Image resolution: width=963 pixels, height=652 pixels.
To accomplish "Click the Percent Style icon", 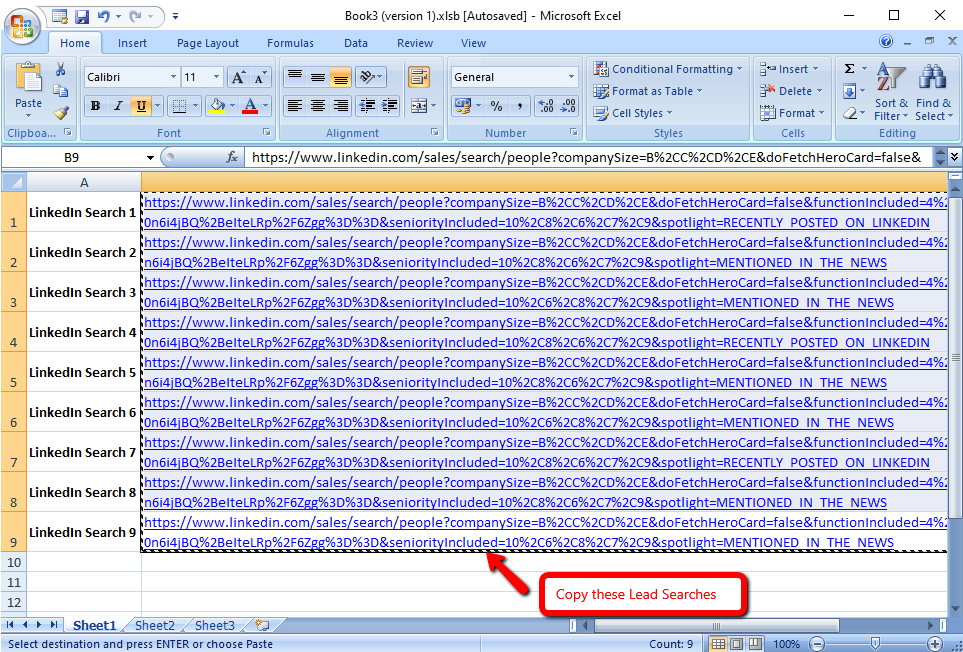I will (495, 106).
